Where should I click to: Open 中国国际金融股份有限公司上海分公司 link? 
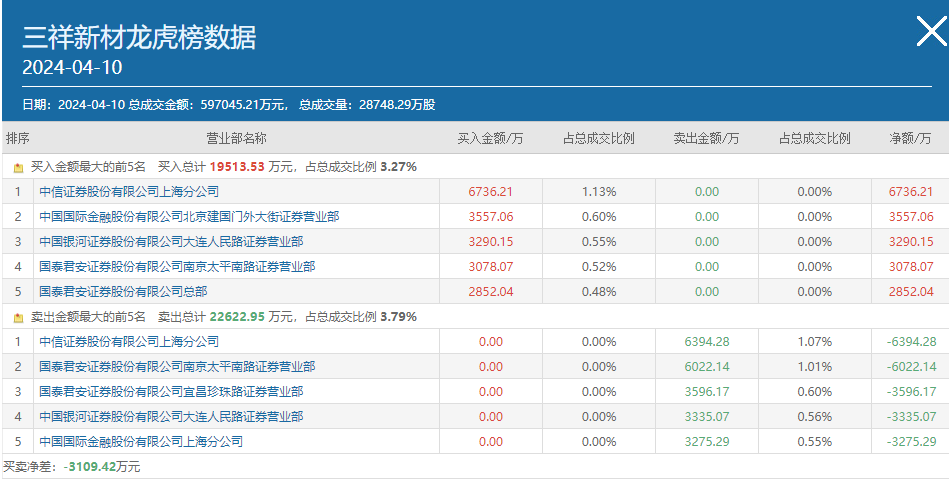click(141, 441)
